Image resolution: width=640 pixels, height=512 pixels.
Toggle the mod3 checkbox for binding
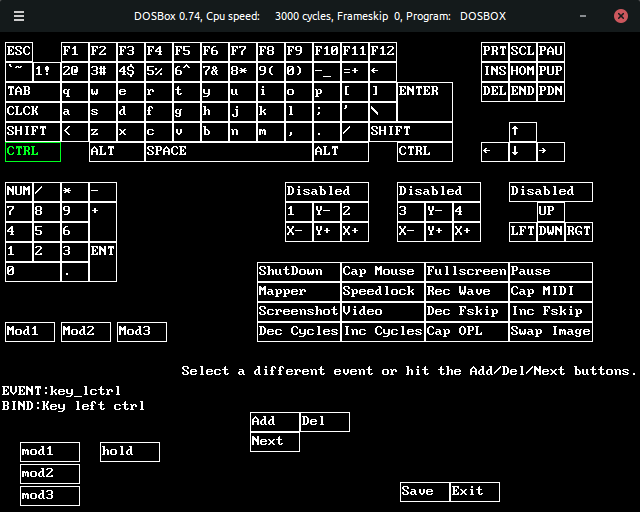(x=50, y=496)
